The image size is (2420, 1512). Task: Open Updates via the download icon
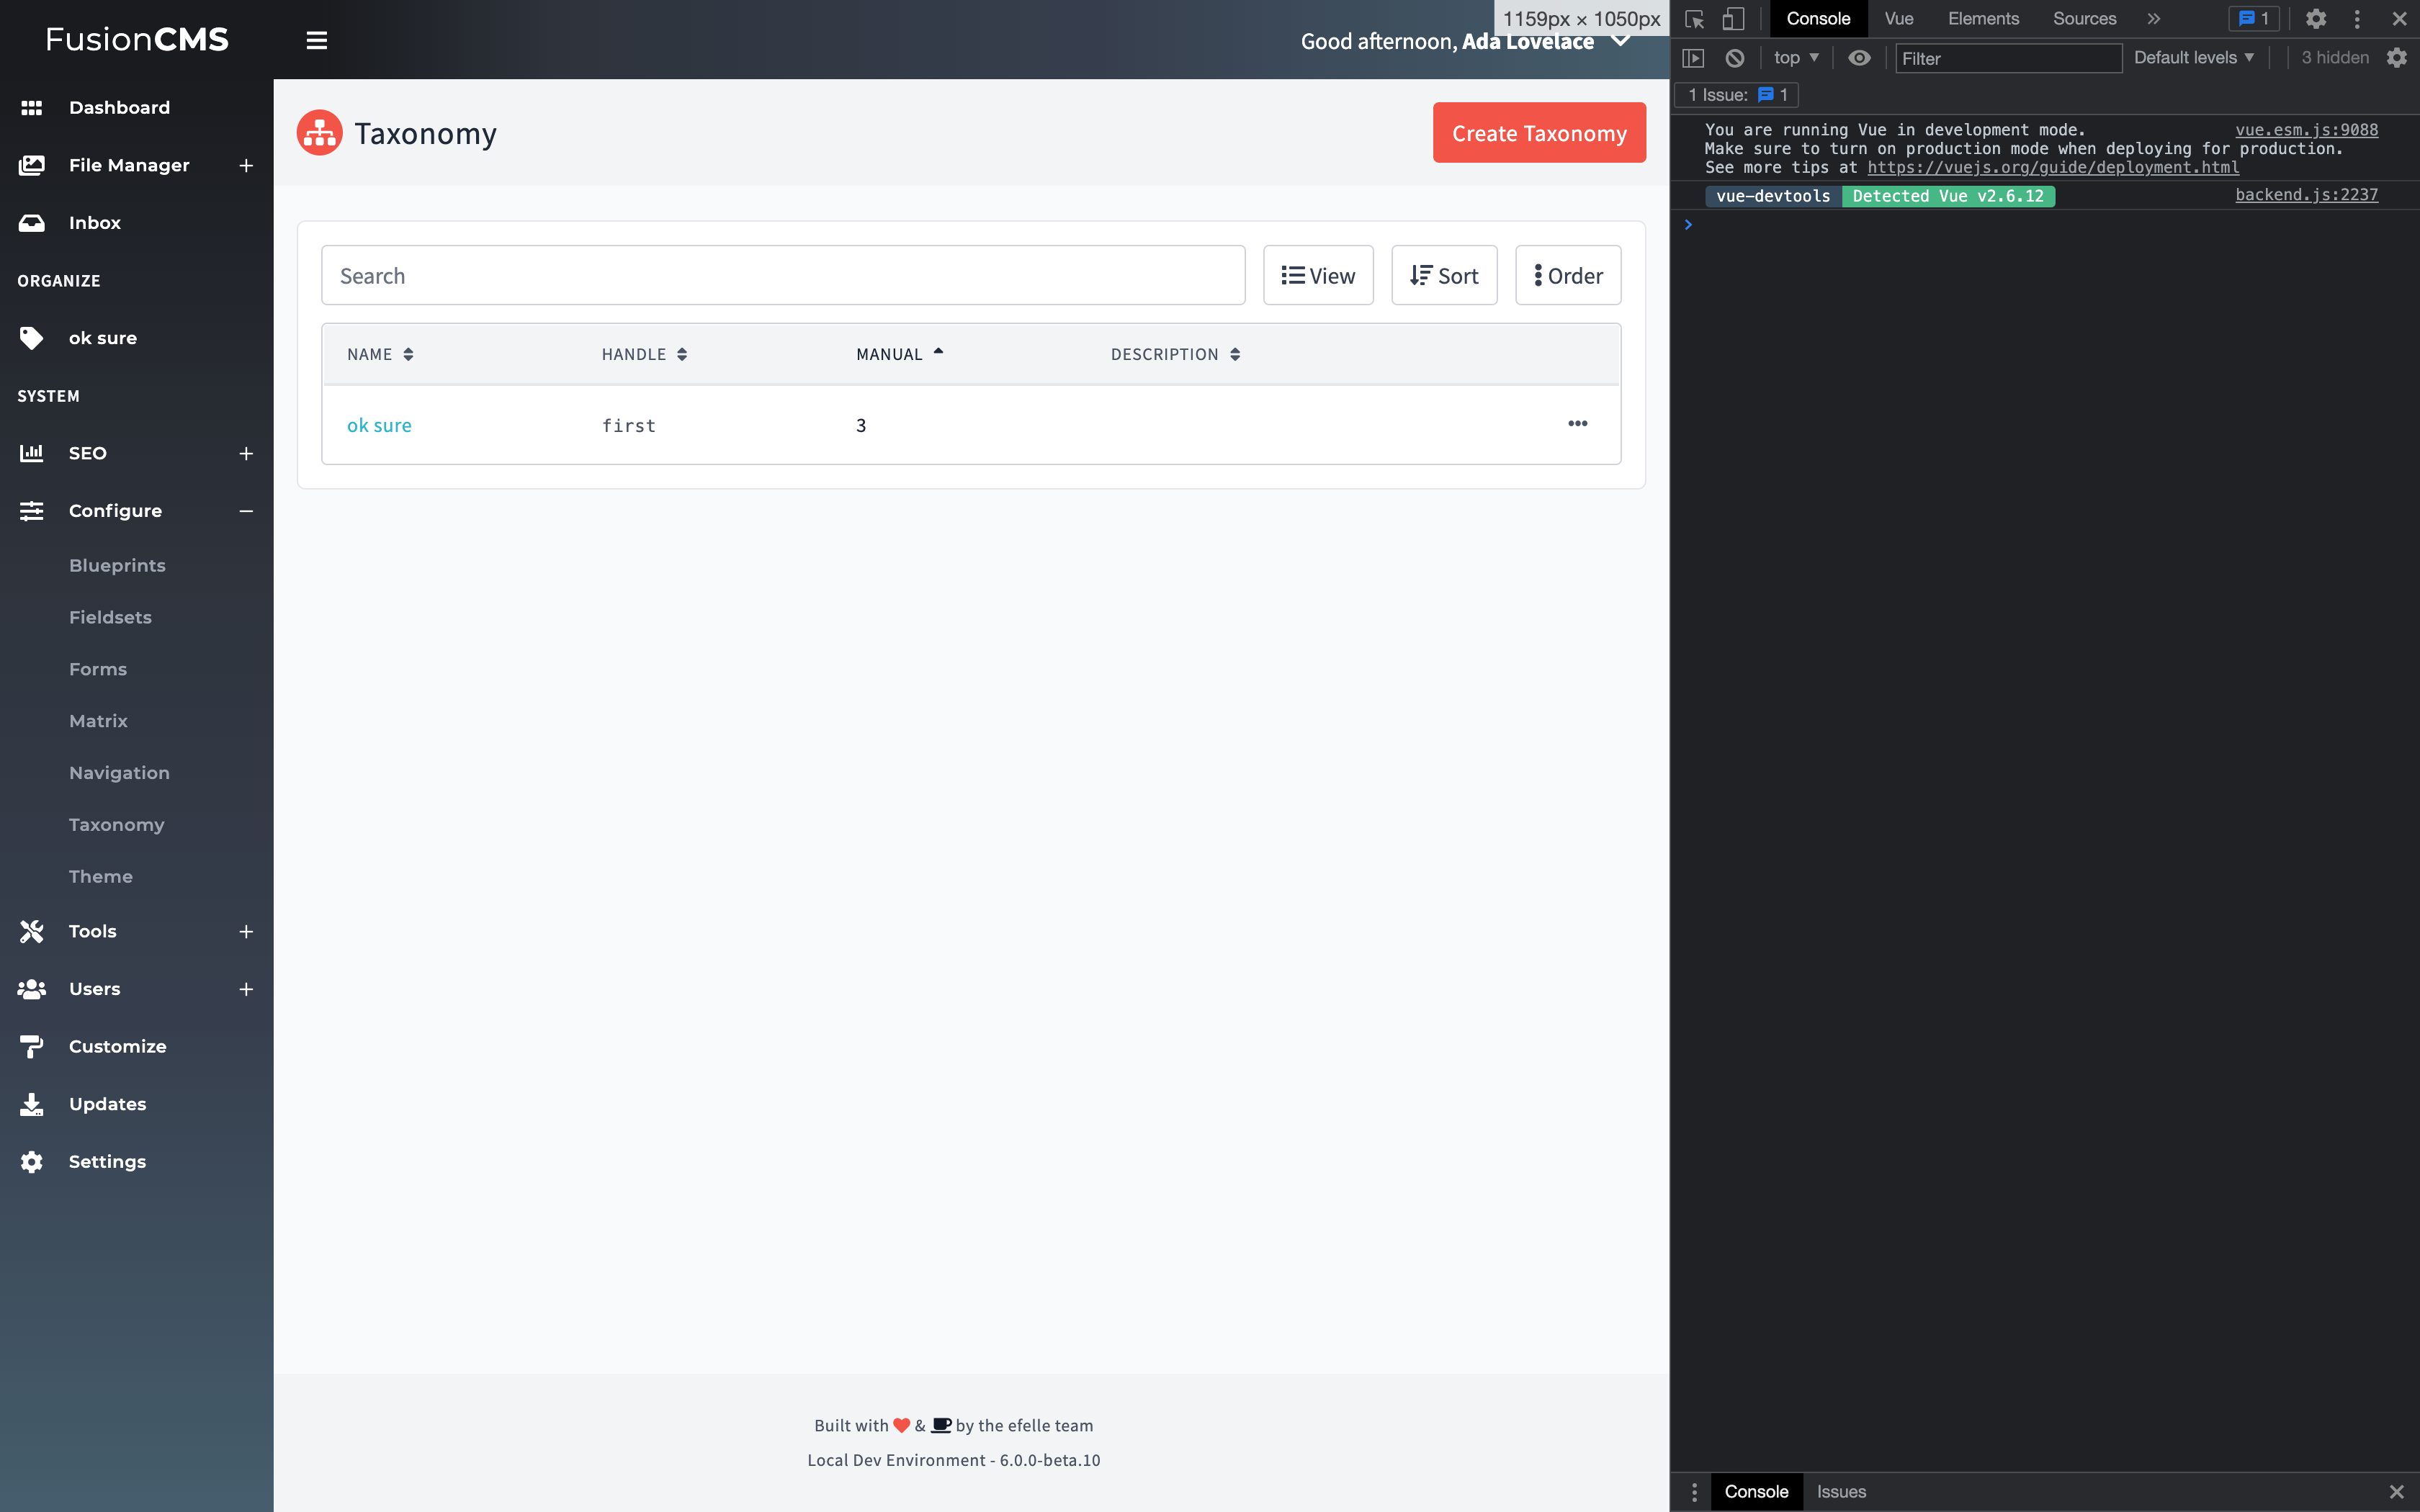point(31,1103)
